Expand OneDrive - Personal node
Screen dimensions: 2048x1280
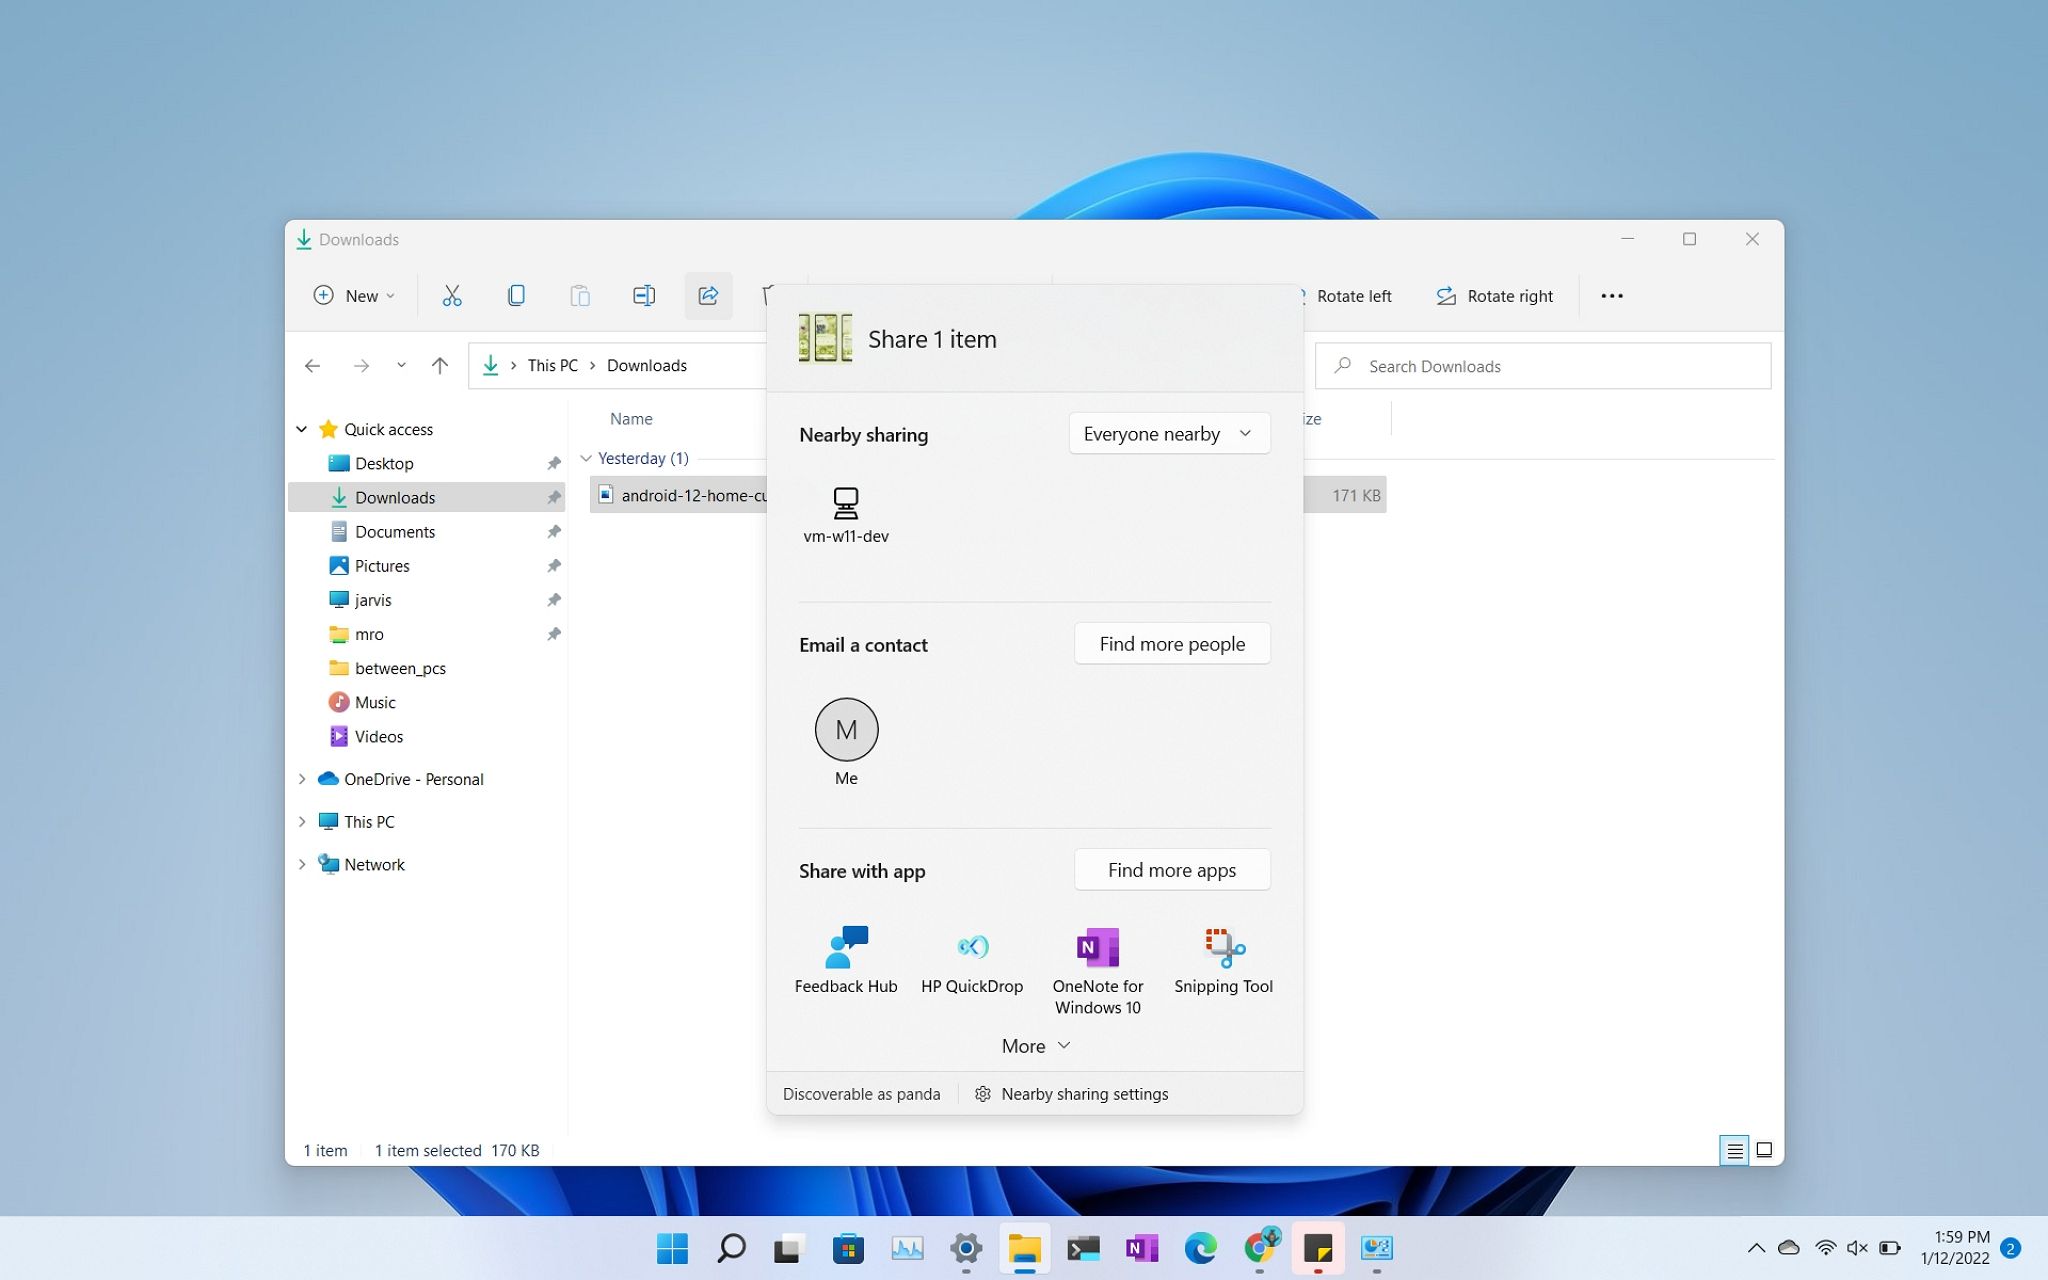tap(302, 779)
